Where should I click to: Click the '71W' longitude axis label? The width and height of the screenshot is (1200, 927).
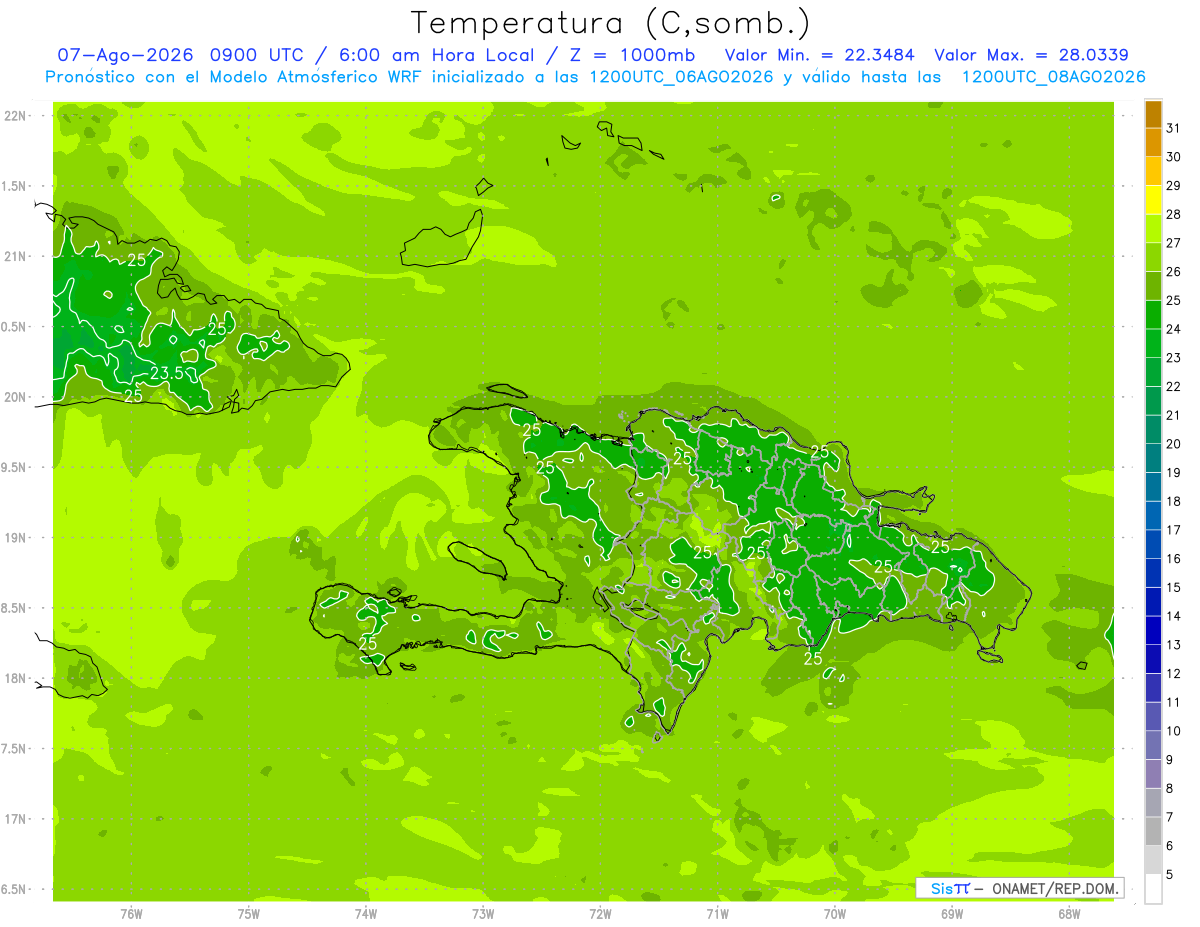tap(717, 914)
